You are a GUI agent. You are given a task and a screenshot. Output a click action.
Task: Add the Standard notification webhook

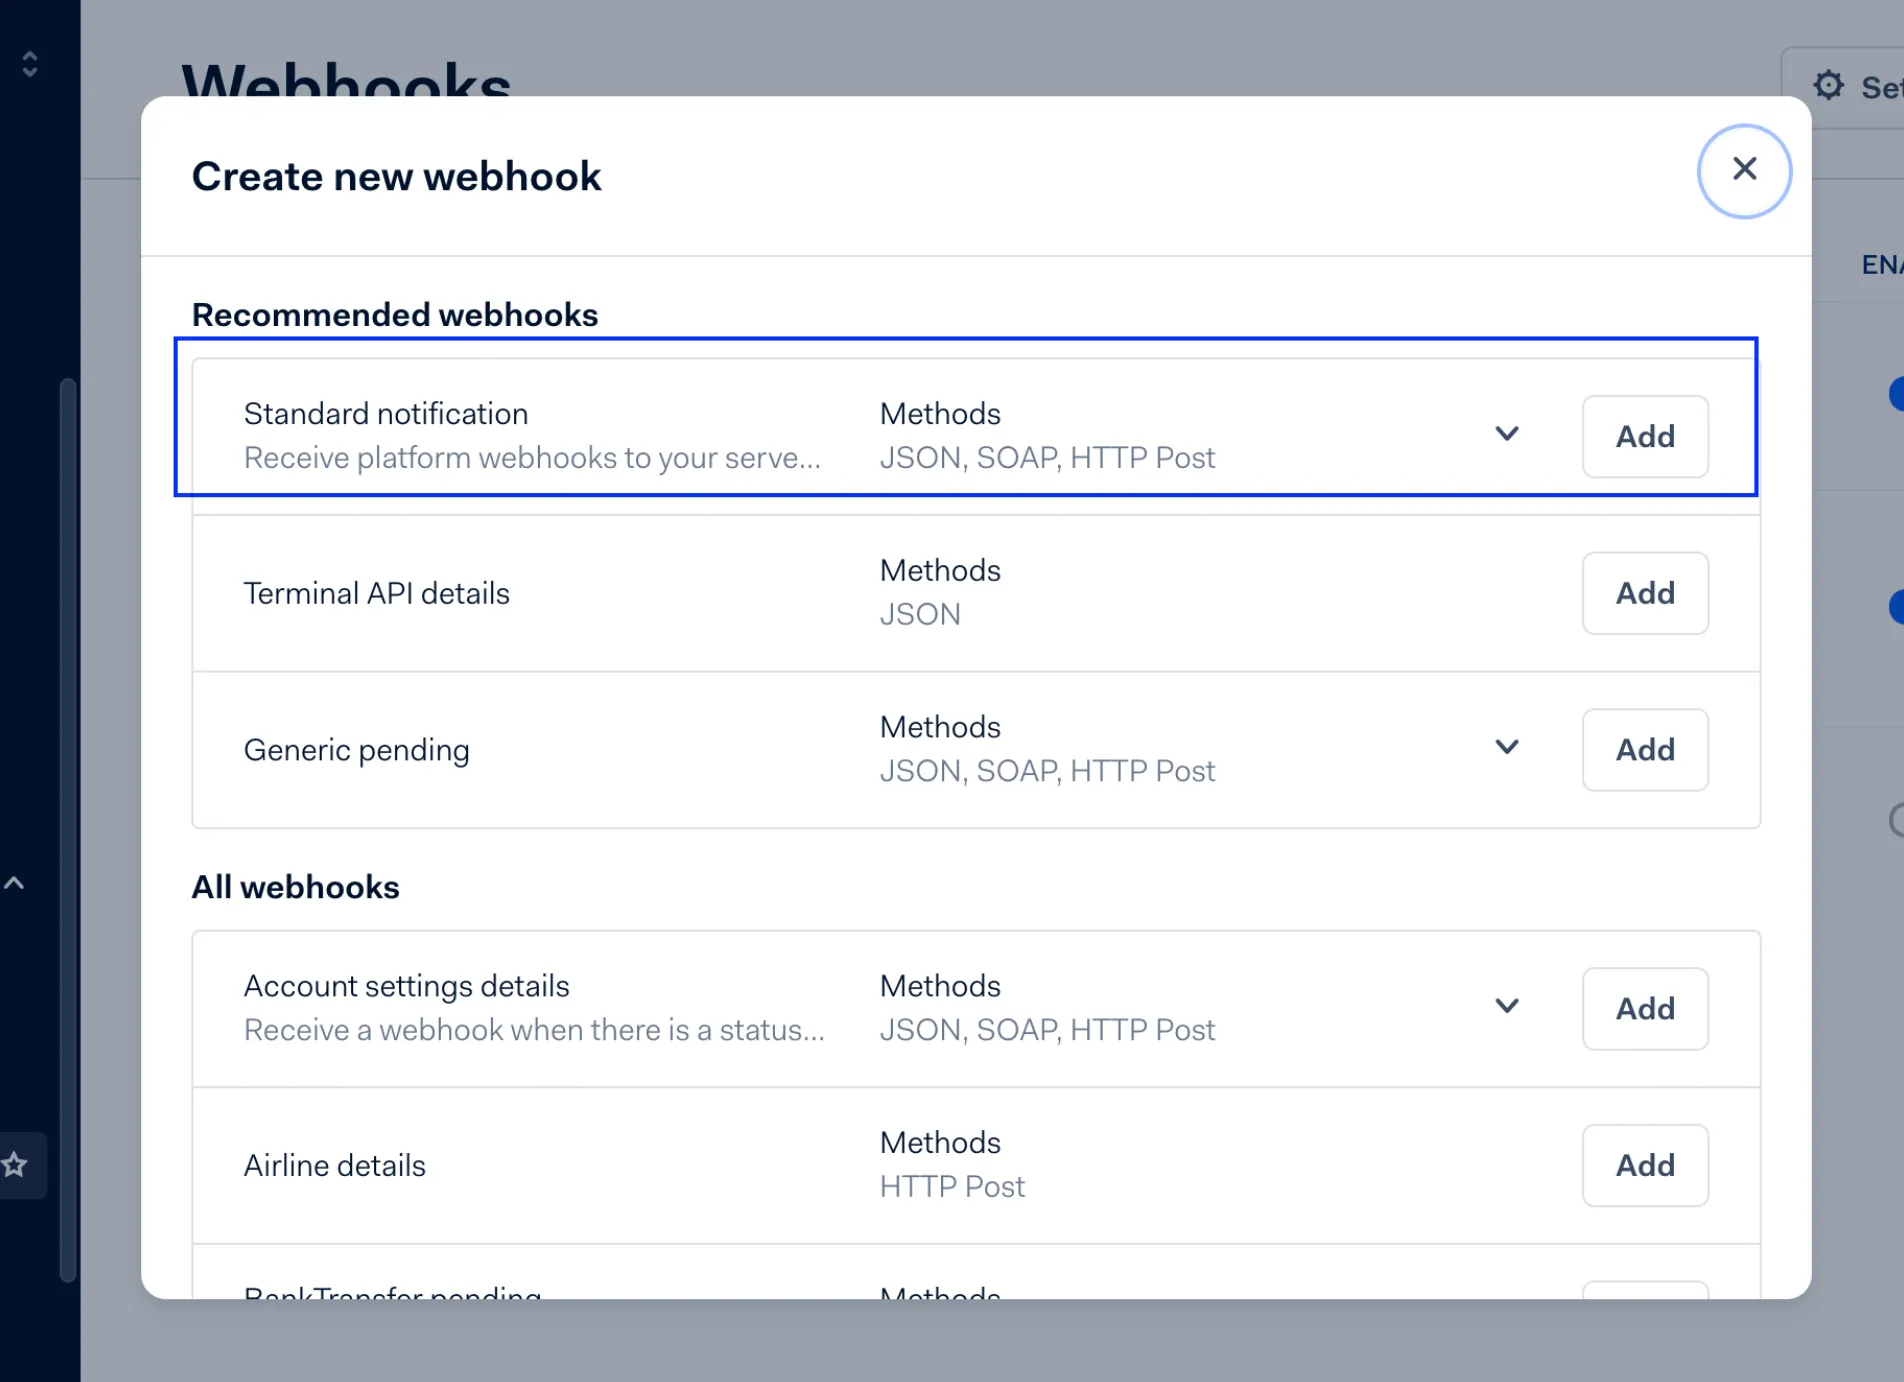(1645, 436)
